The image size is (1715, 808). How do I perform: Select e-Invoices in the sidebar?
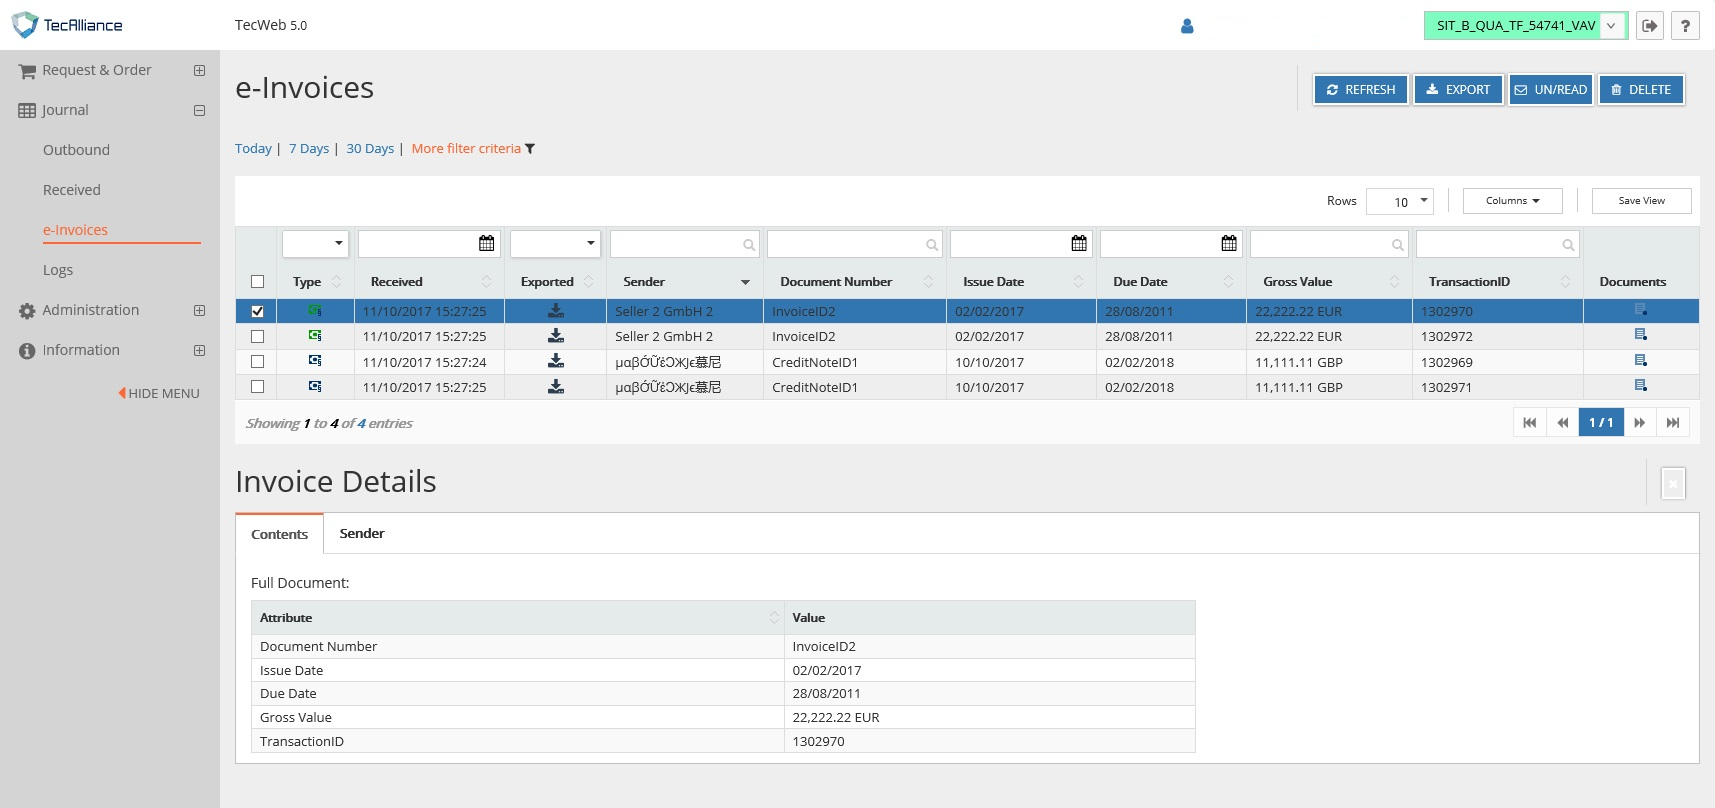[x=75, y=230]
